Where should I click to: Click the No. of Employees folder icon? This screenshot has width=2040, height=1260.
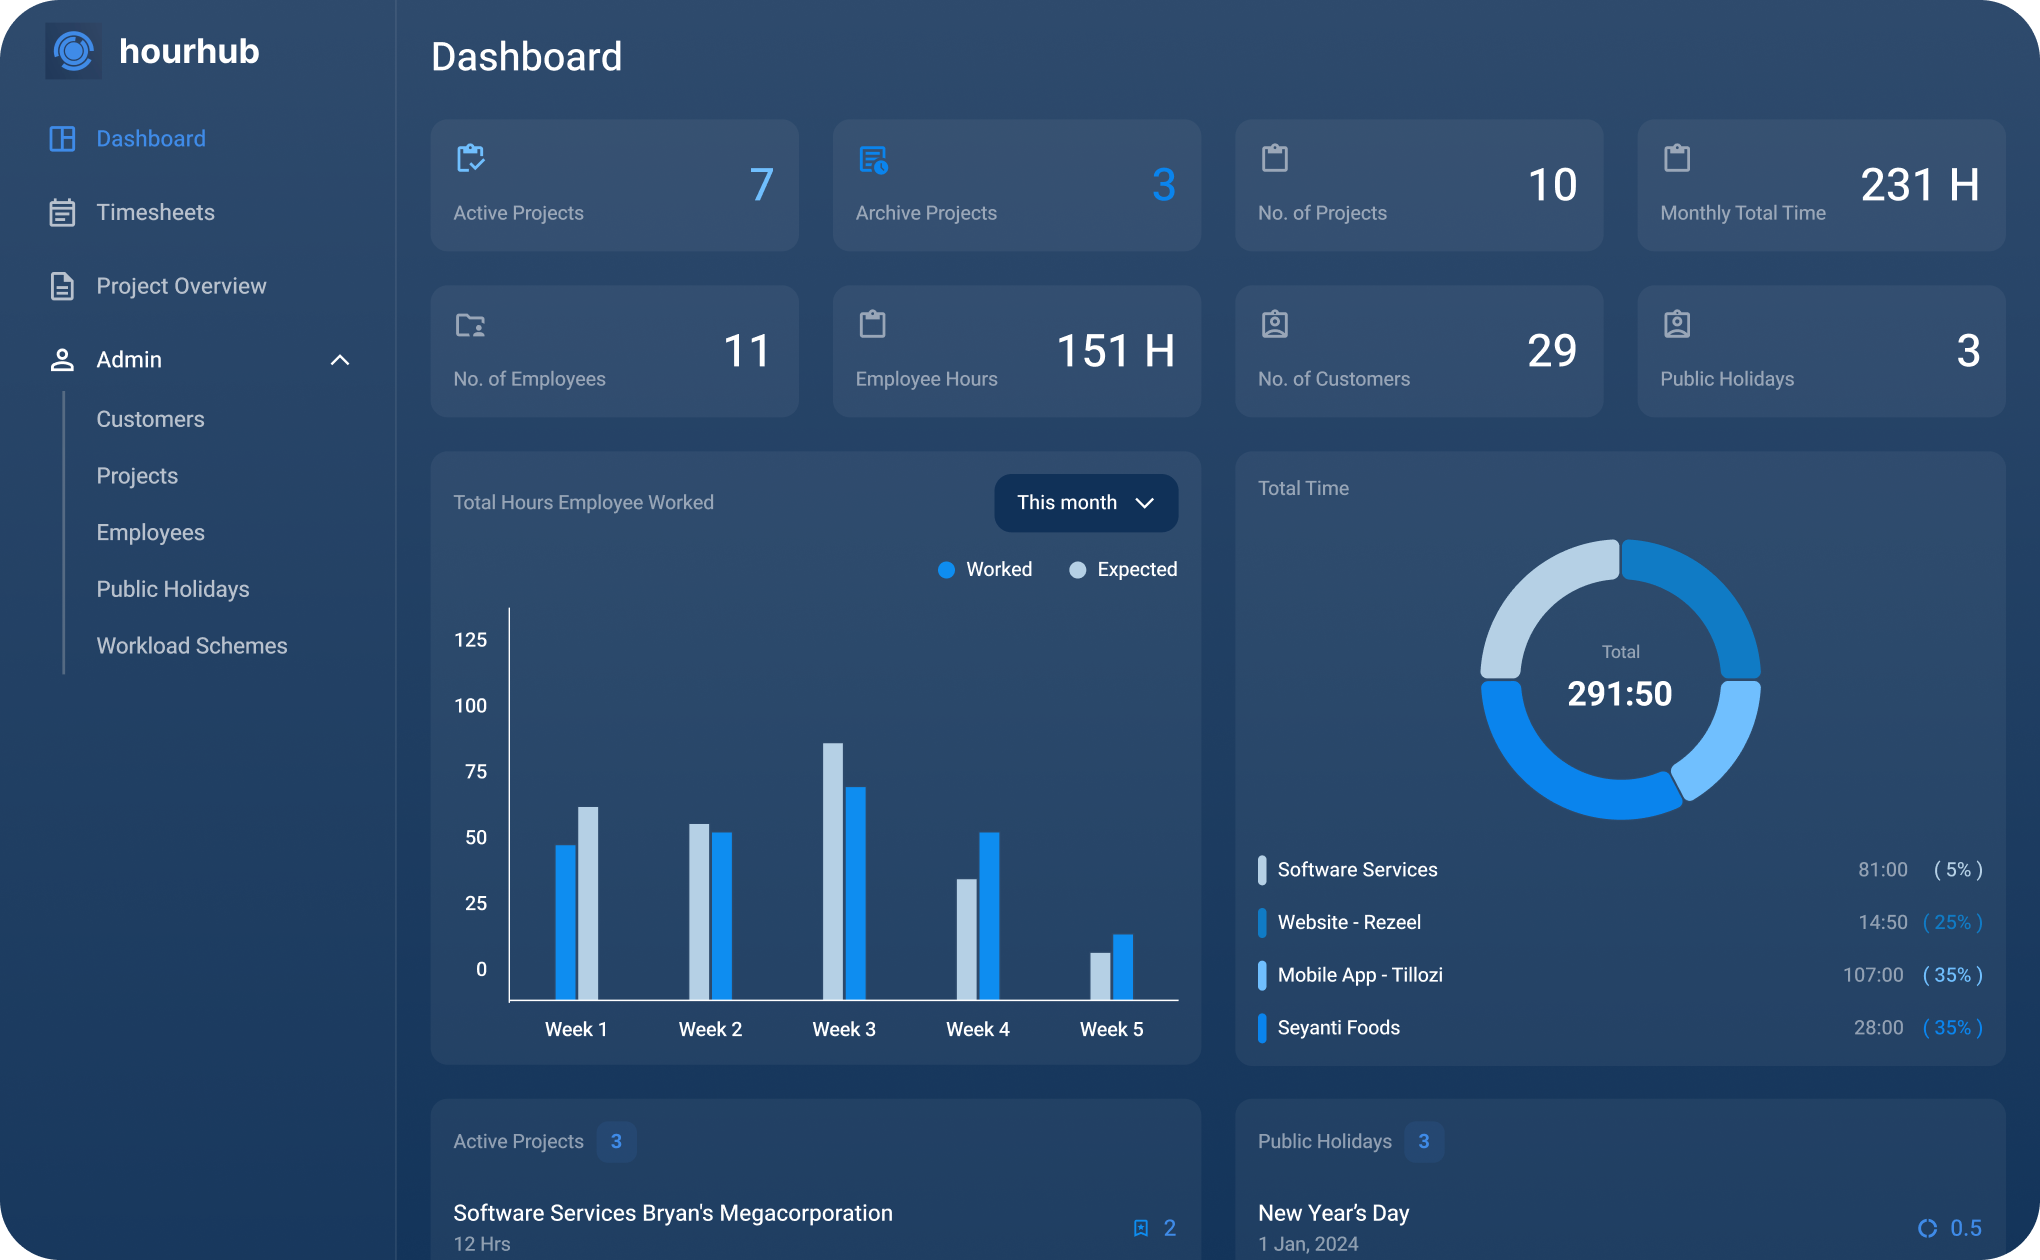[x=470, y=325]
